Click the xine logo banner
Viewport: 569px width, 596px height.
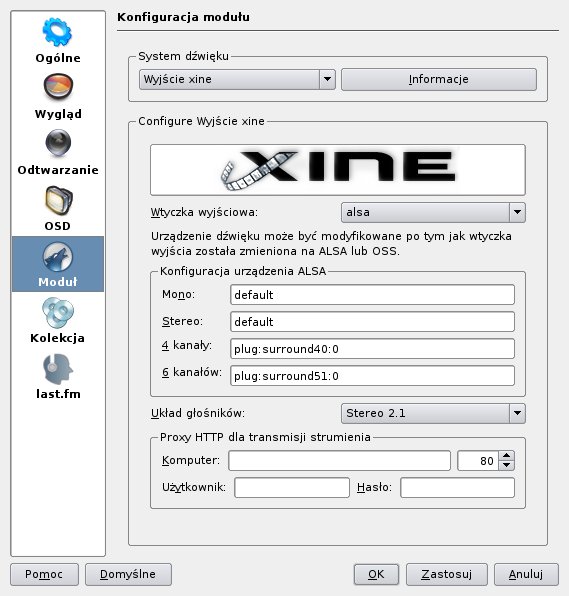(338, 170)
